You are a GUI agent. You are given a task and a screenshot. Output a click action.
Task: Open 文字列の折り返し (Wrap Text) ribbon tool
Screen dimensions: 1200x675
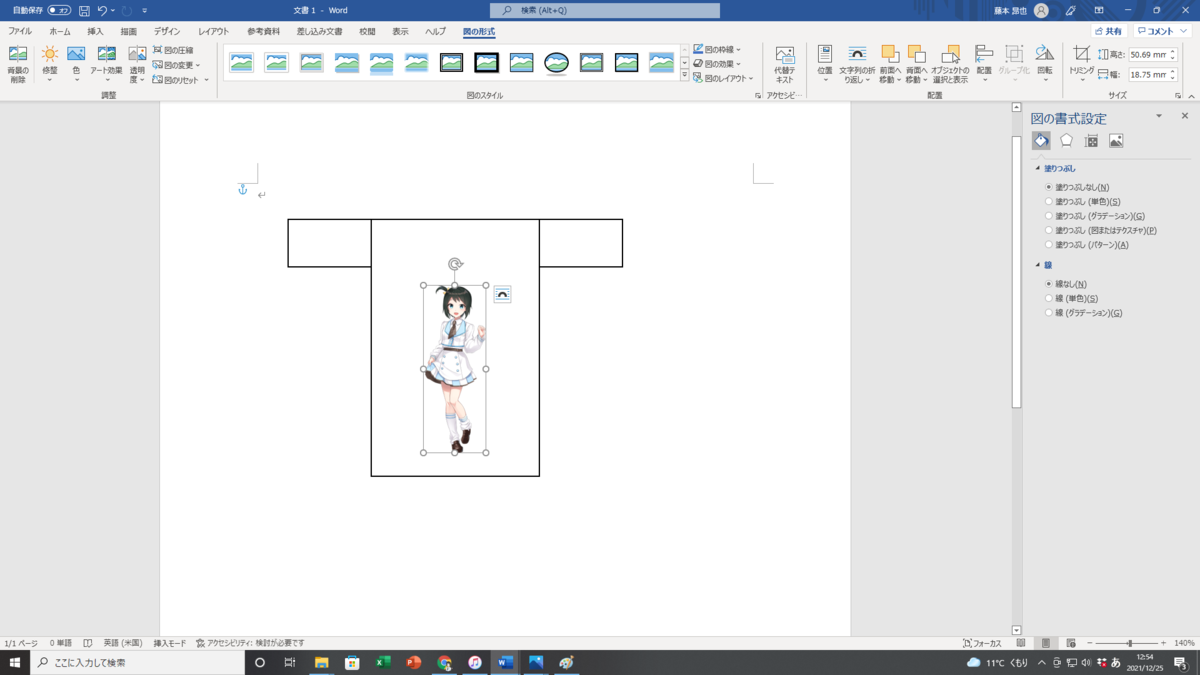(857, 64)
